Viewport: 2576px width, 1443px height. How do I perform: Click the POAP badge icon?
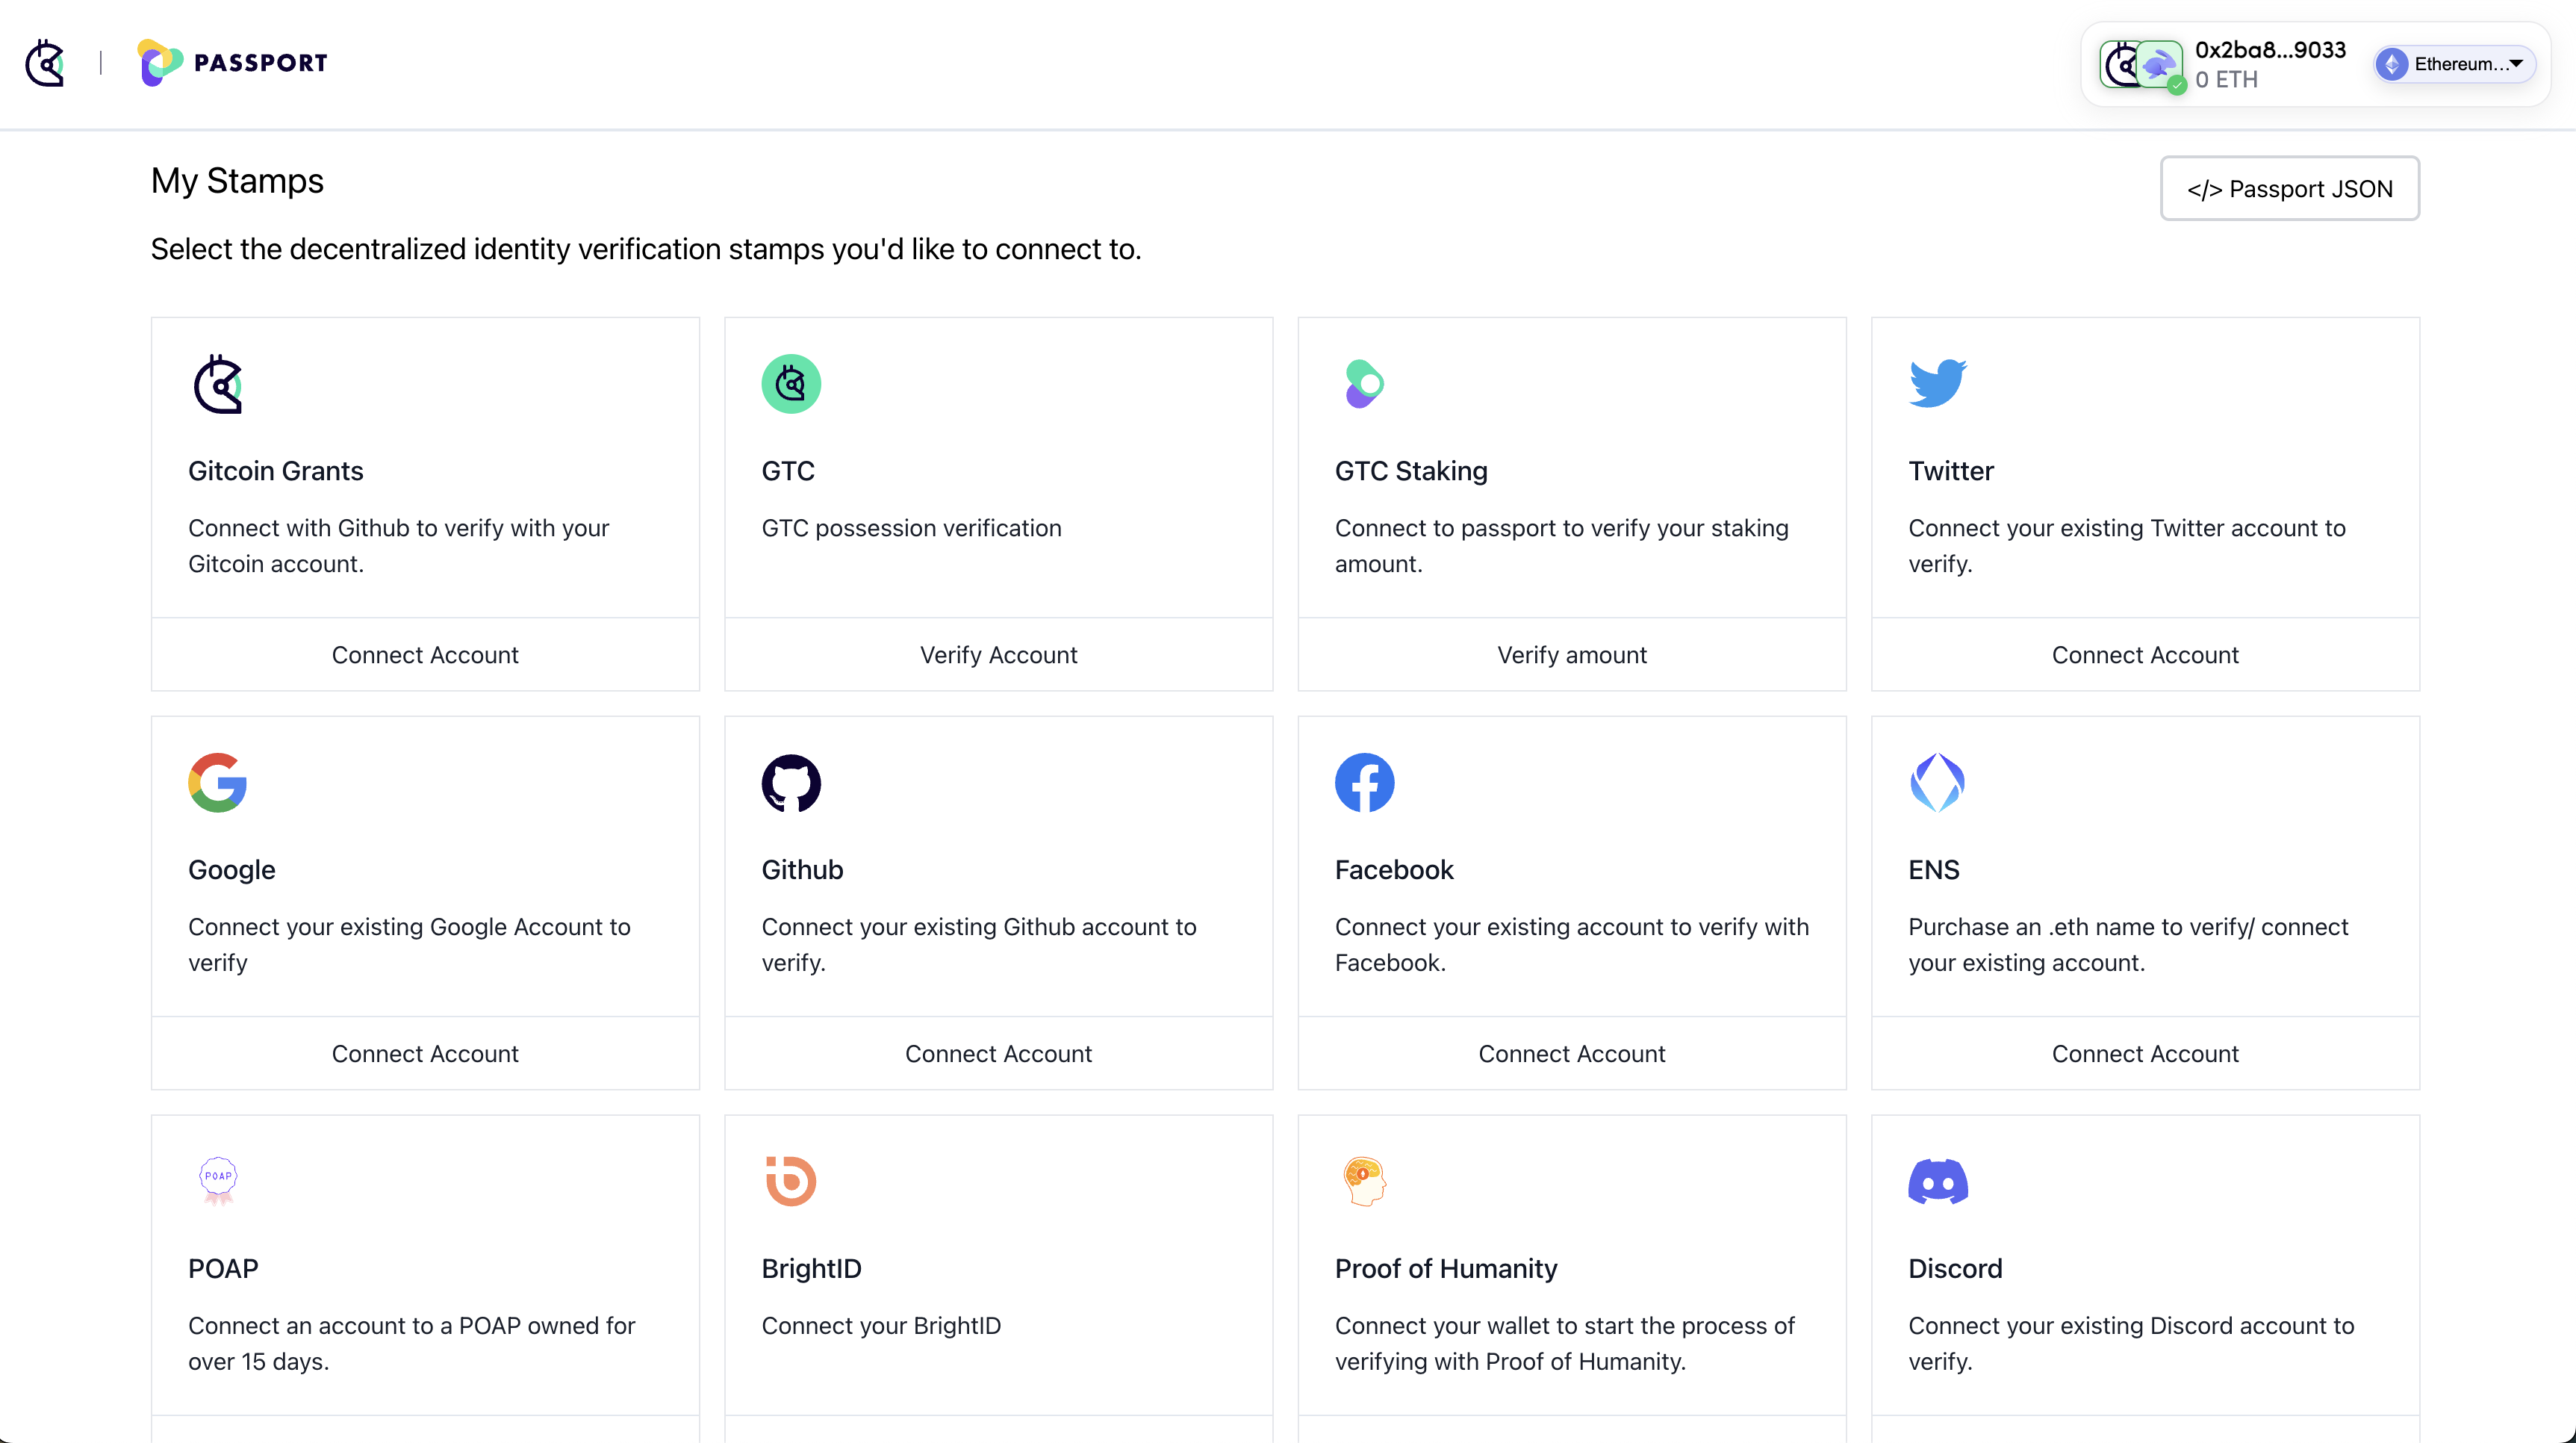(x=218, y=1181)
